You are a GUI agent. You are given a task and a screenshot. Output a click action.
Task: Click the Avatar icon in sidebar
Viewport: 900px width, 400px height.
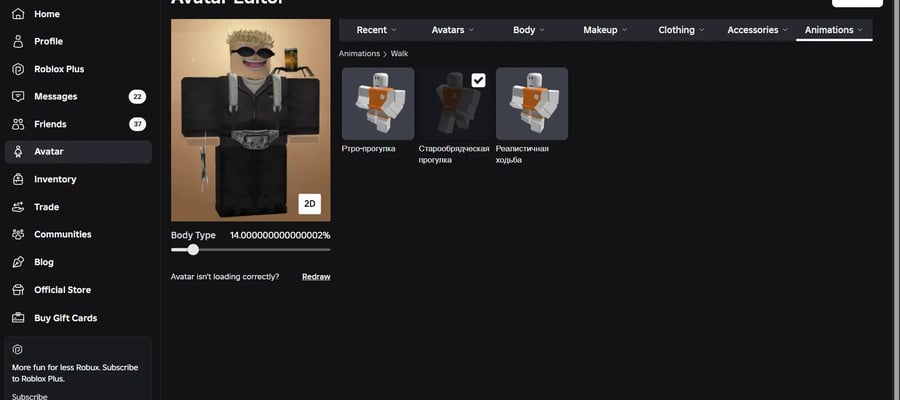coord(18,152)
